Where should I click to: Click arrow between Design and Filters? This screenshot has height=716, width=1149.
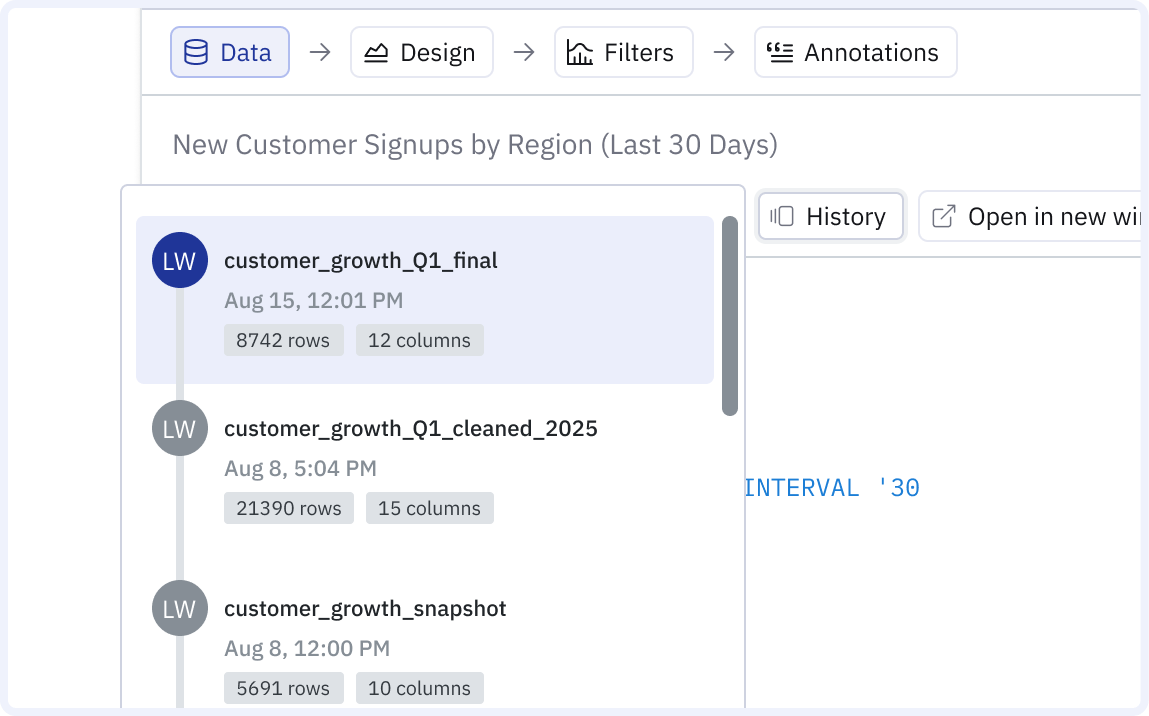pos(524,52)
